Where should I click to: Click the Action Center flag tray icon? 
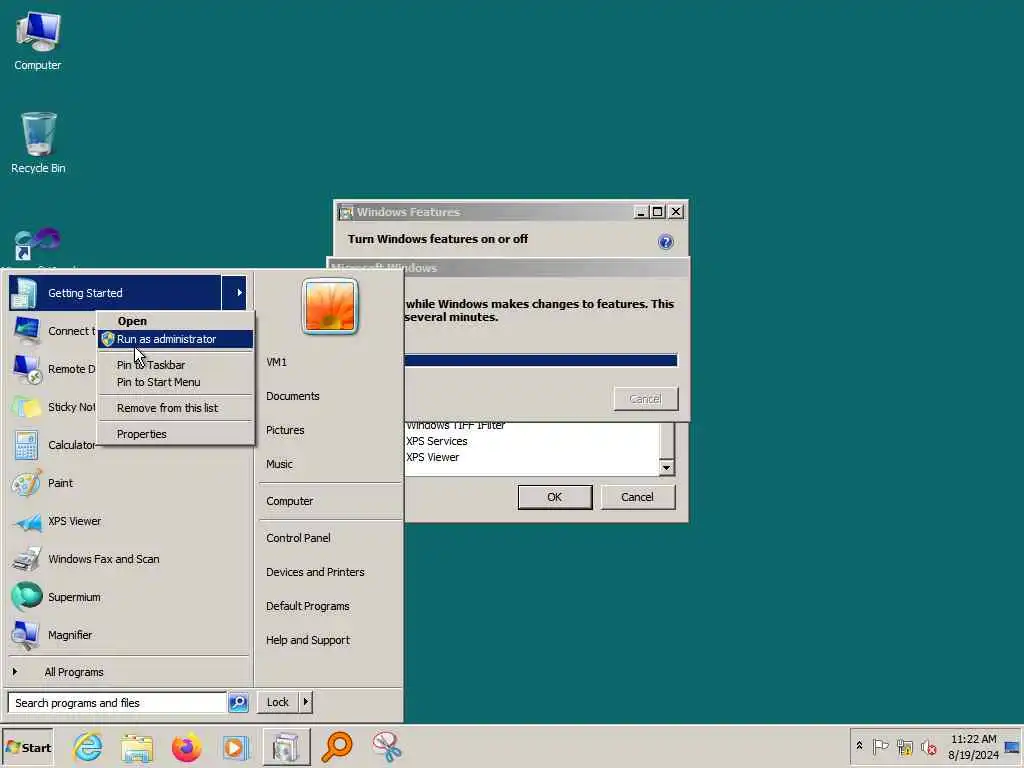click(880, 746)
